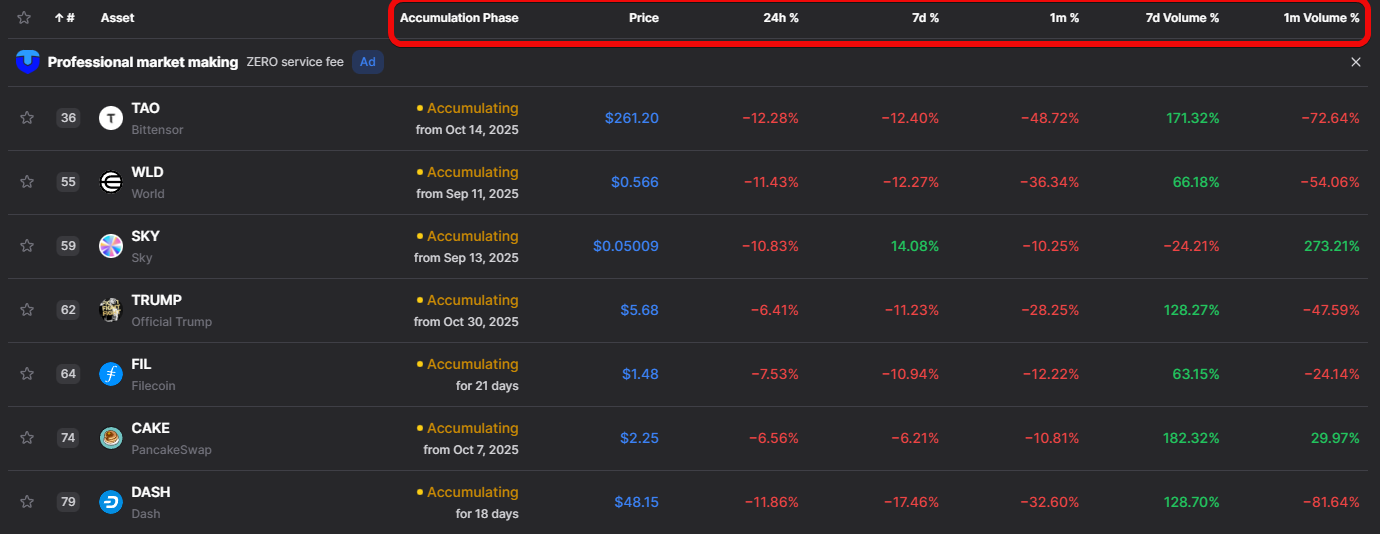Click the market making ad logo icon

(27, 62)
